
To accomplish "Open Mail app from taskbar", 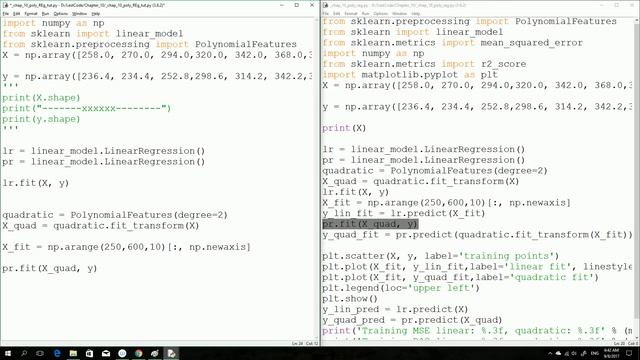I will click(106, 353).
